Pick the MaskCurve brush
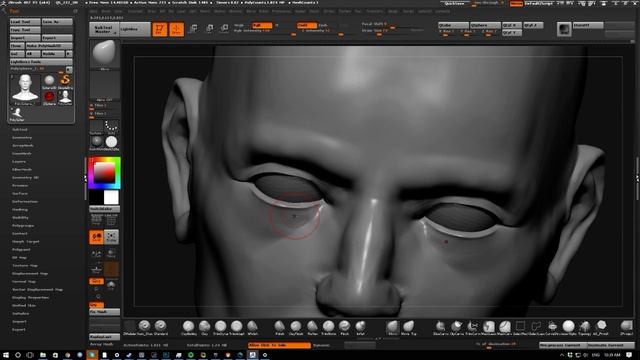 click(504, 327)
